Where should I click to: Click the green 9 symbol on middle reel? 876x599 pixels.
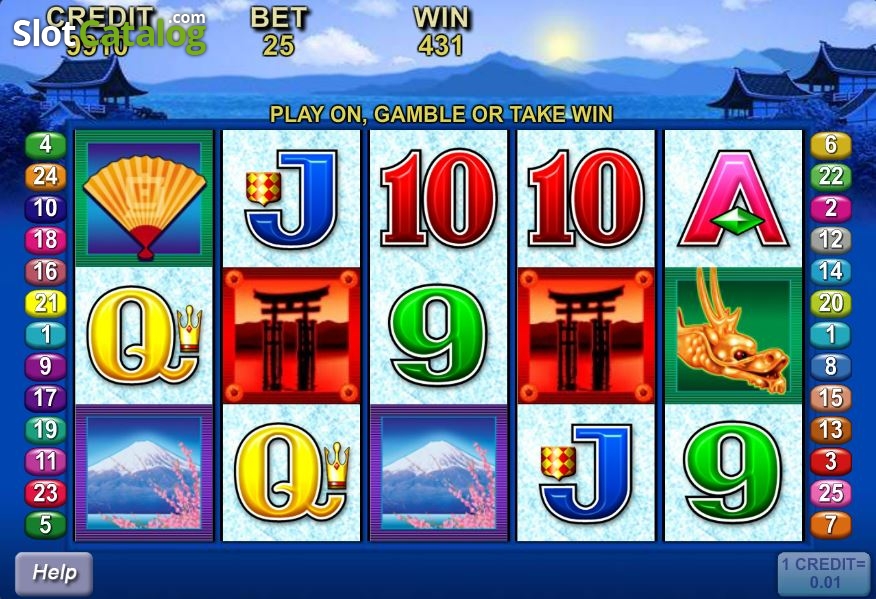(x=439, y=335)
